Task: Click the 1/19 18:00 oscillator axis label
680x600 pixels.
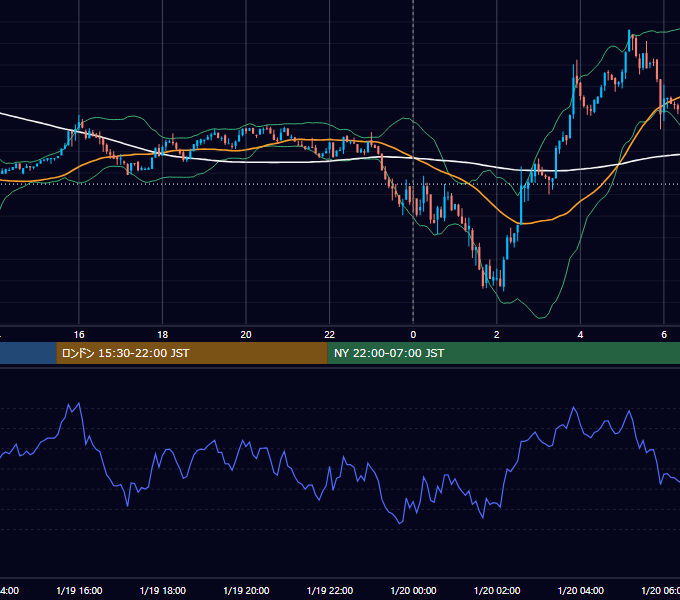Action: point(163,590)
